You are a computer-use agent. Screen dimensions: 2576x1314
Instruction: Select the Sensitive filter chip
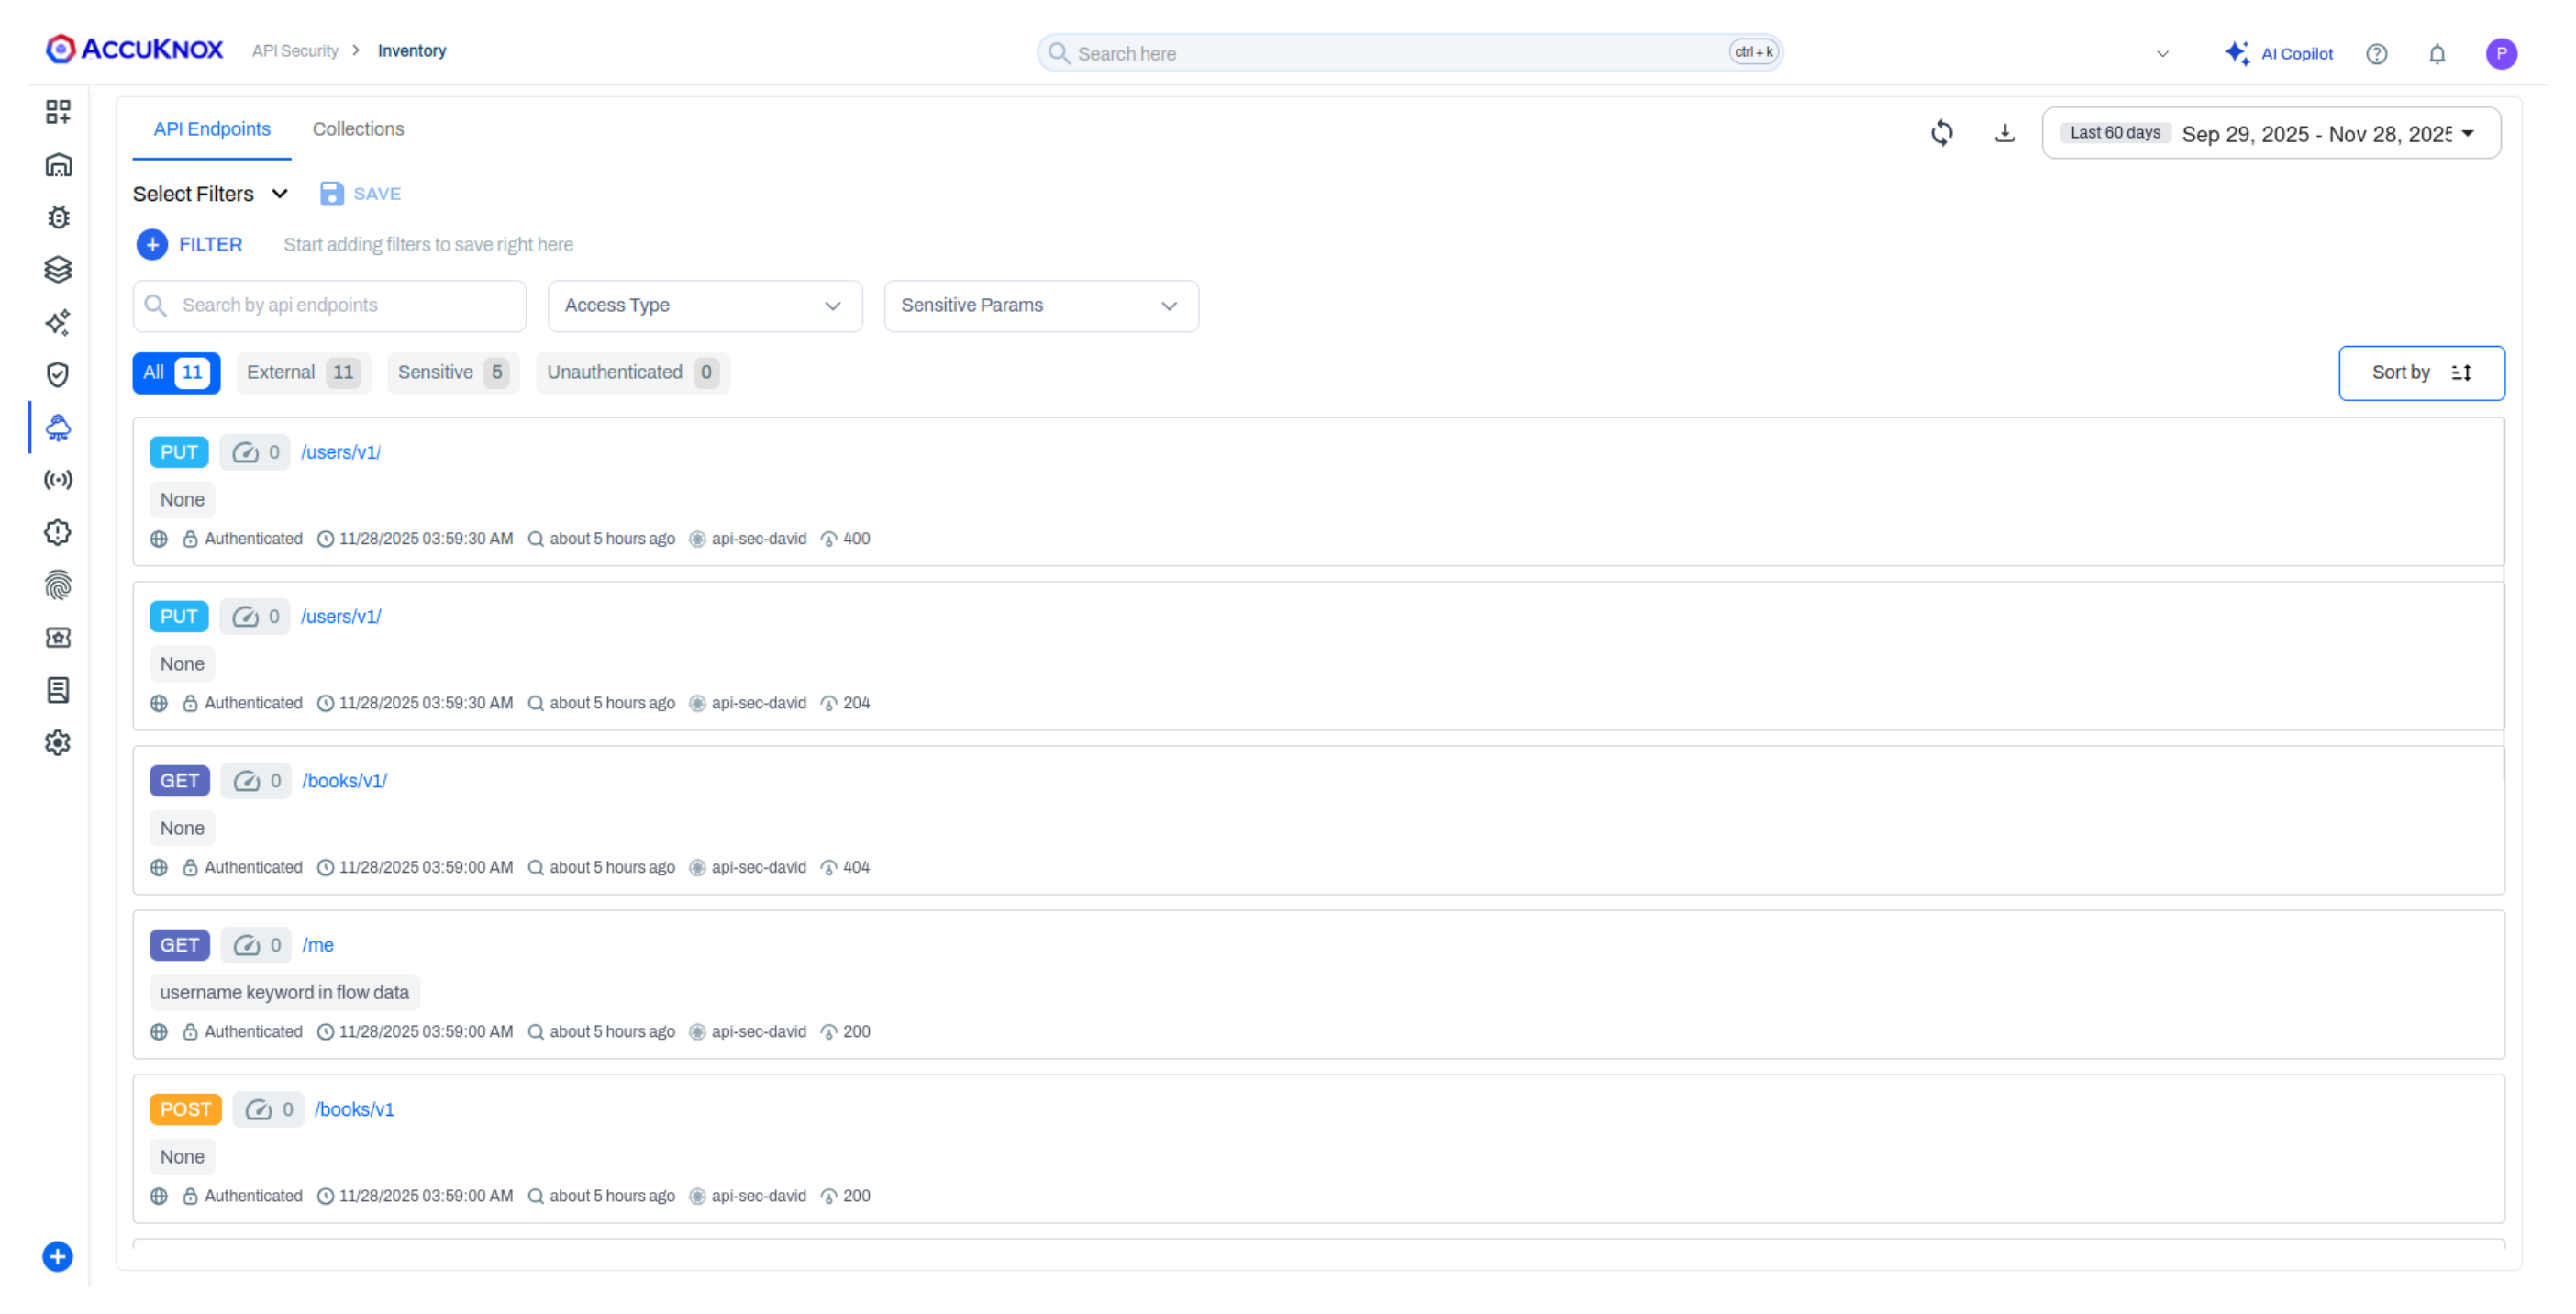[x=452, y=372]
